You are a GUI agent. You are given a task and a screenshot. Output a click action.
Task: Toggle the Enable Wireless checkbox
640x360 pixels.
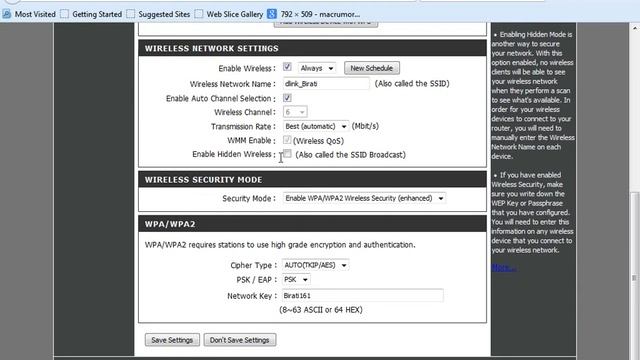[x=287, y=67]
